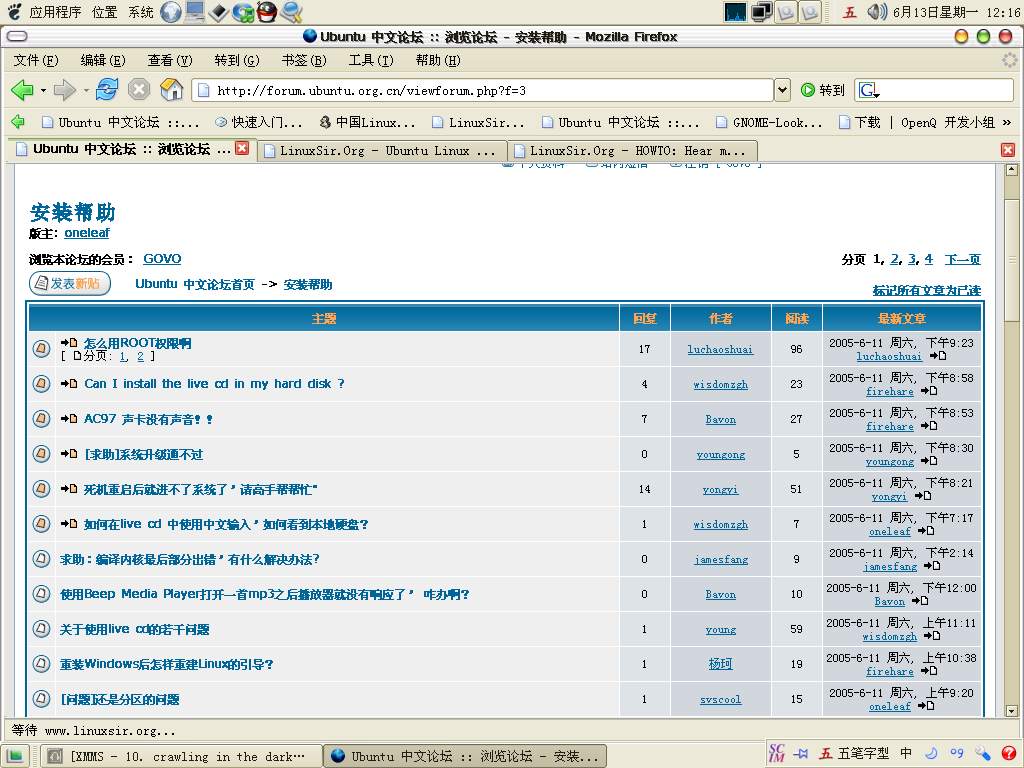
Task: Switch to the LinuxSir.Org - HOWTO tab
Action: coord(633,151)
